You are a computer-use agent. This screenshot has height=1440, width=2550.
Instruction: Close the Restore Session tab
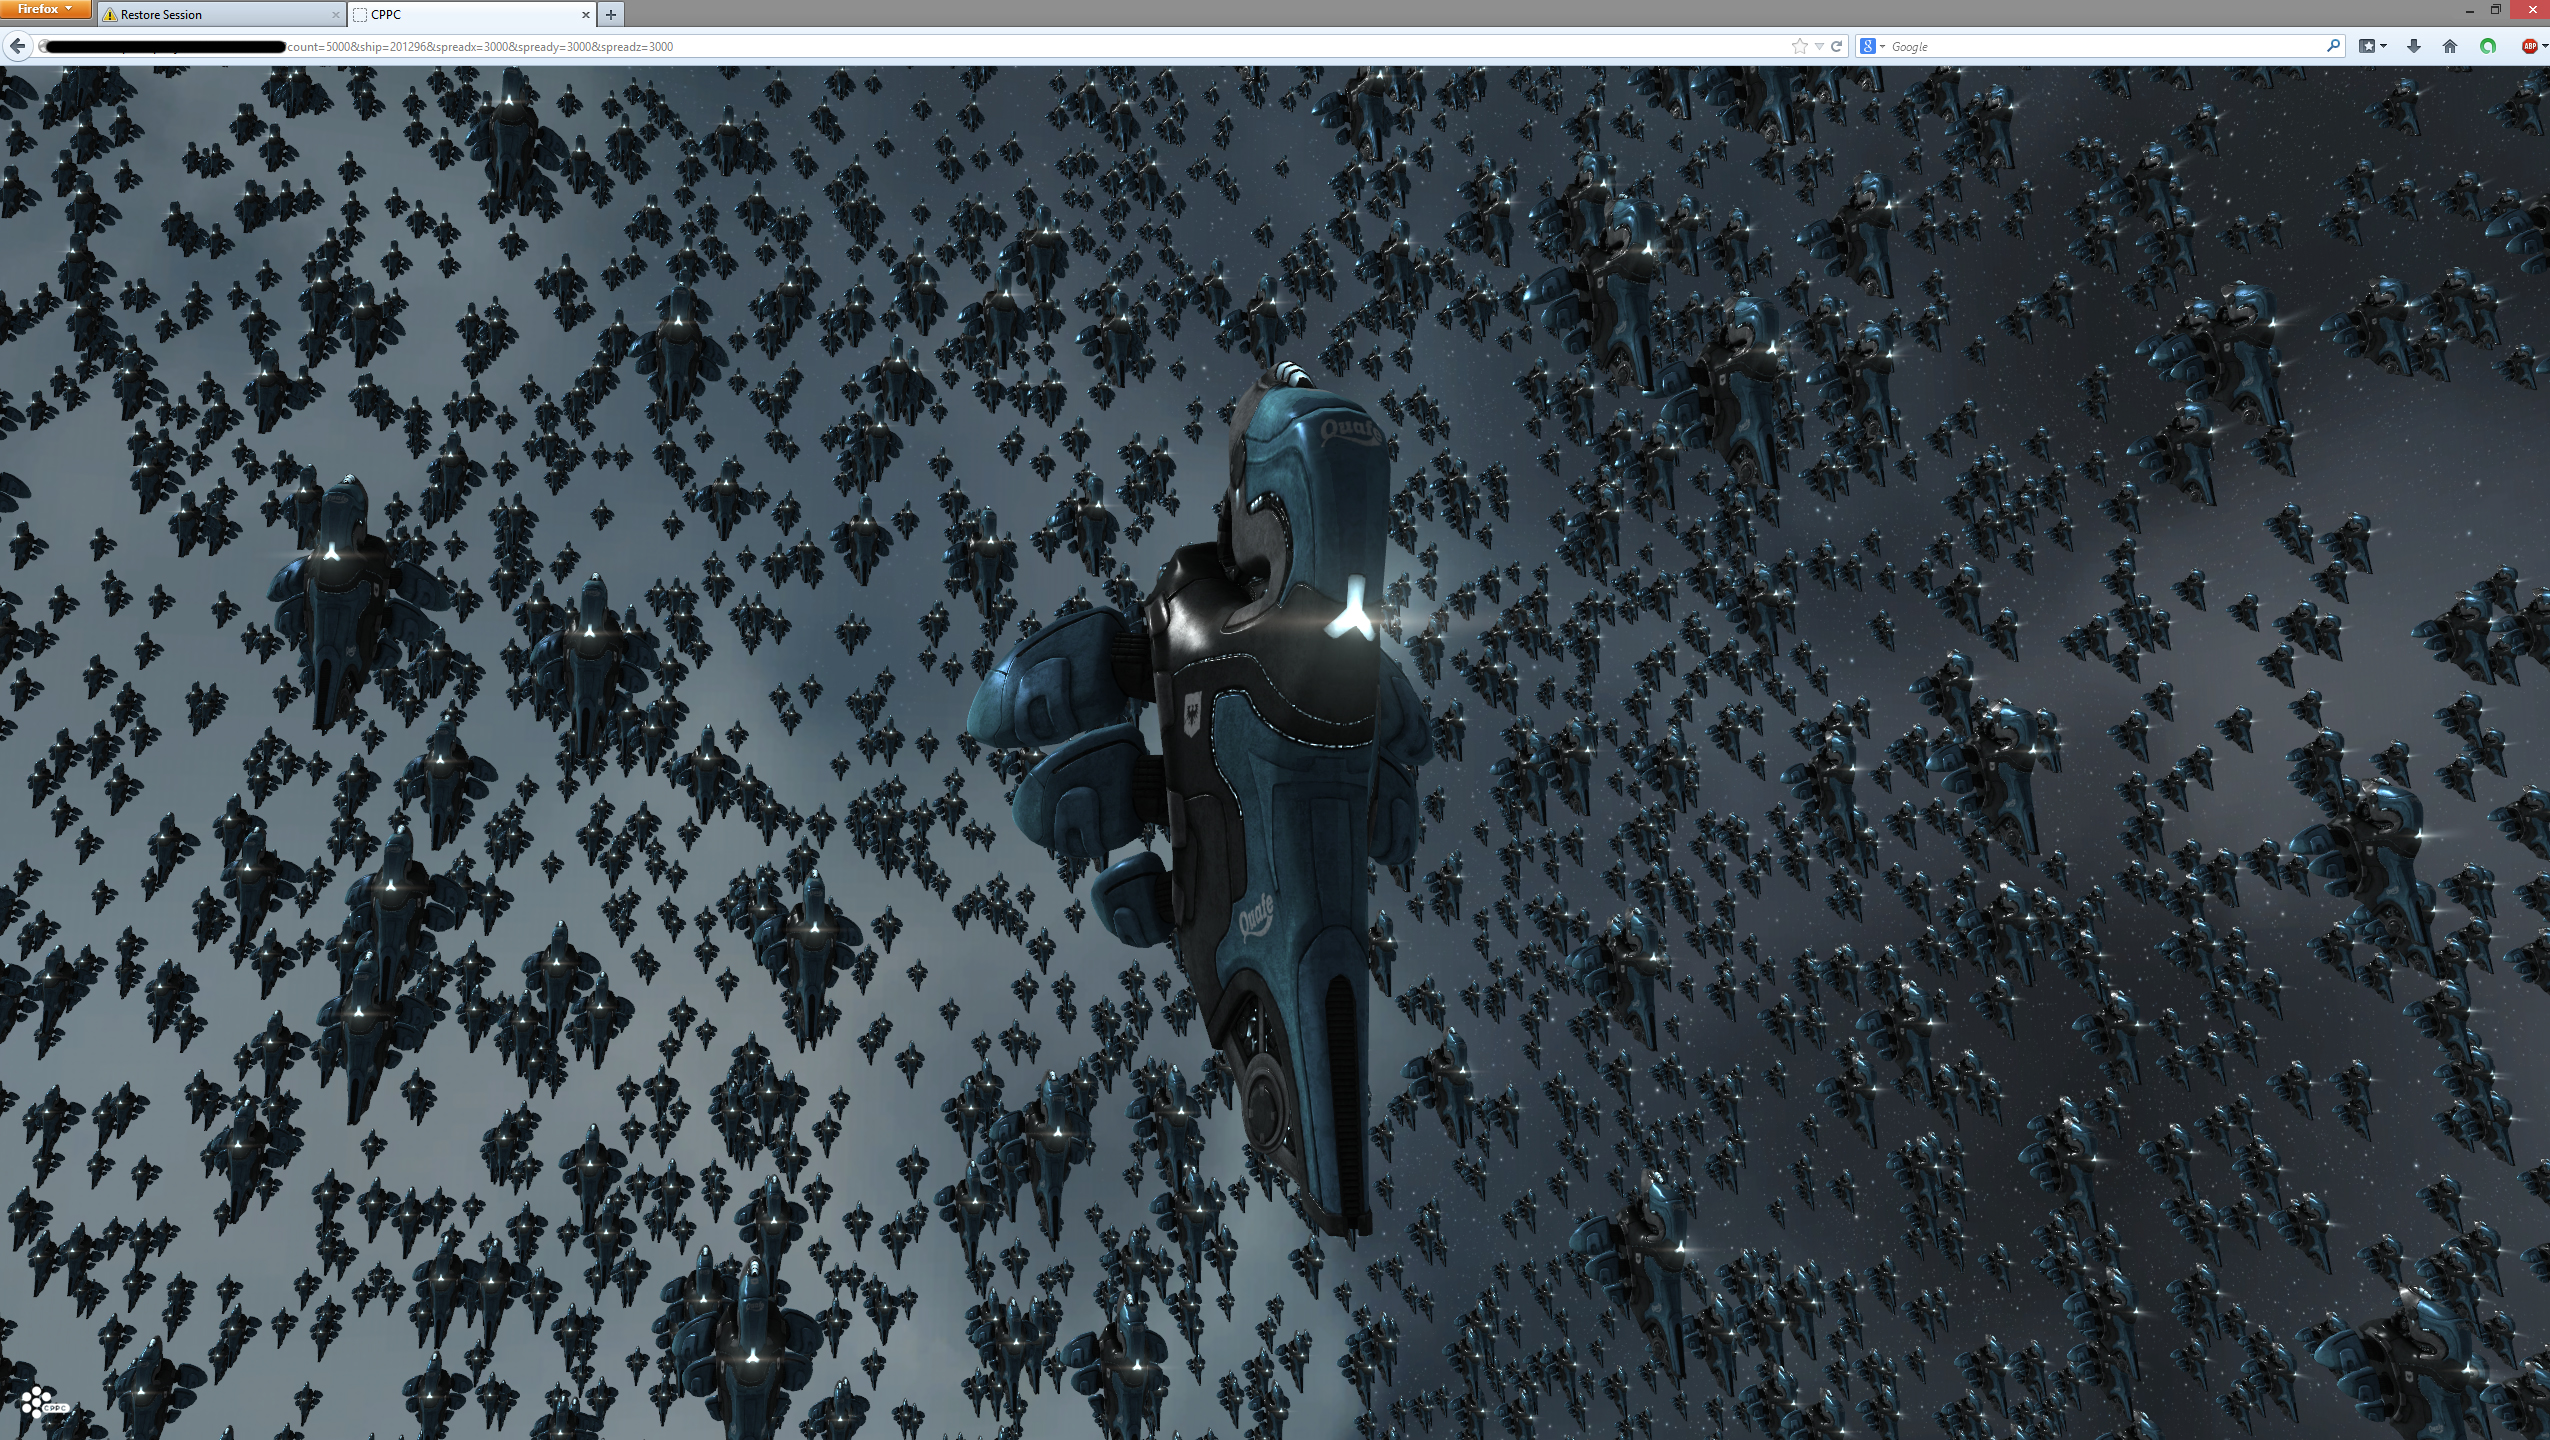[x=335, y=15]
